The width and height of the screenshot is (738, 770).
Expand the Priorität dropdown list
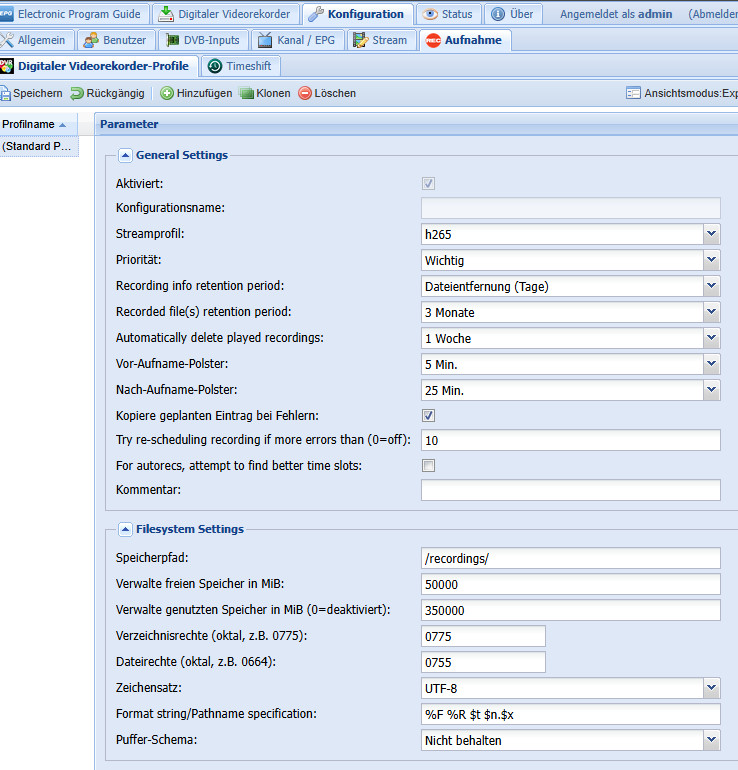(711, 260)
